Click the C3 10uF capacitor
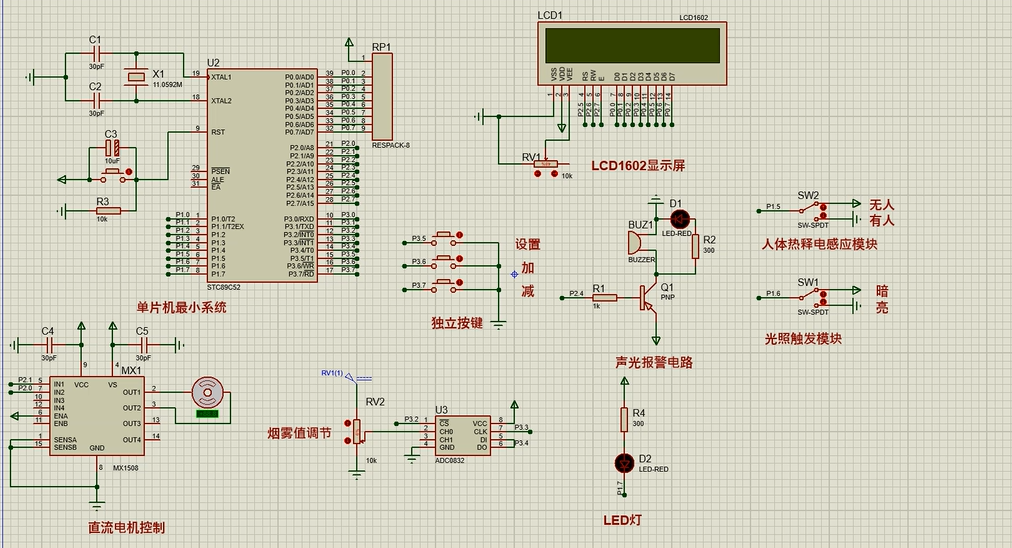The height and width of the screenshot is (548, 1012). (113, 148)
